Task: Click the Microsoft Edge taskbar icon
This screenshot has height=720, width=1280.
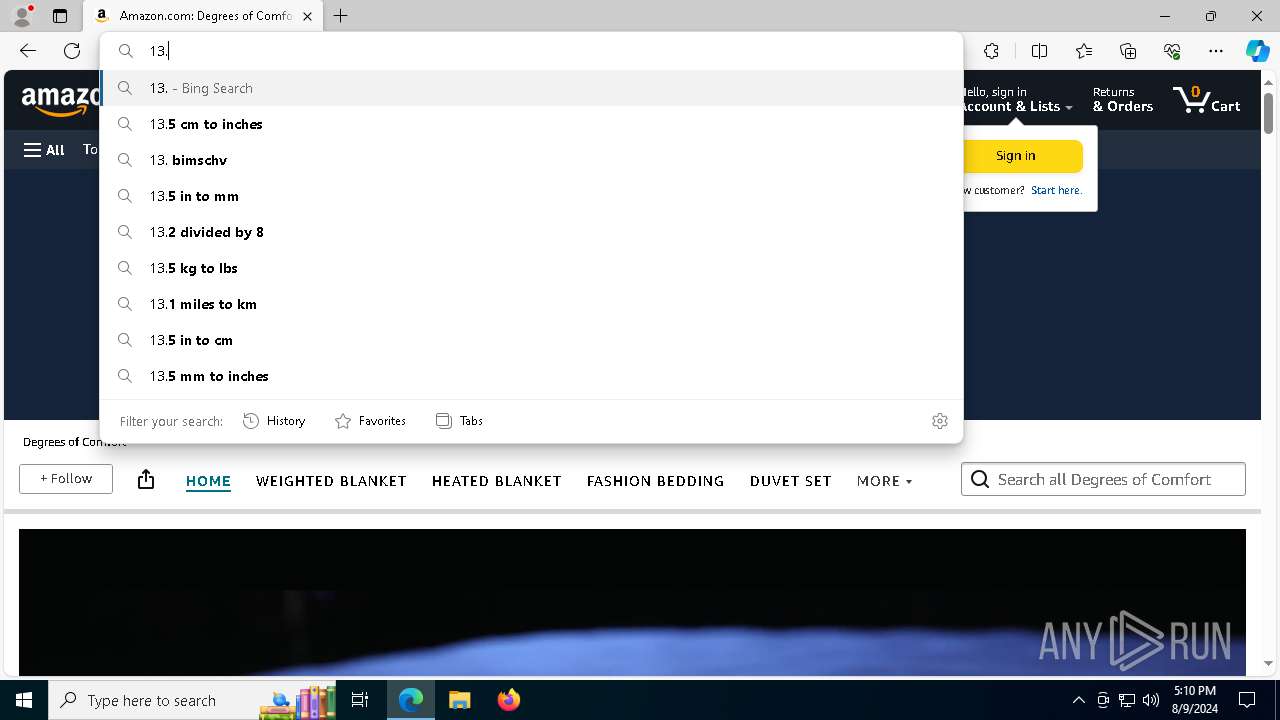Action: click(x=411, y=700)
